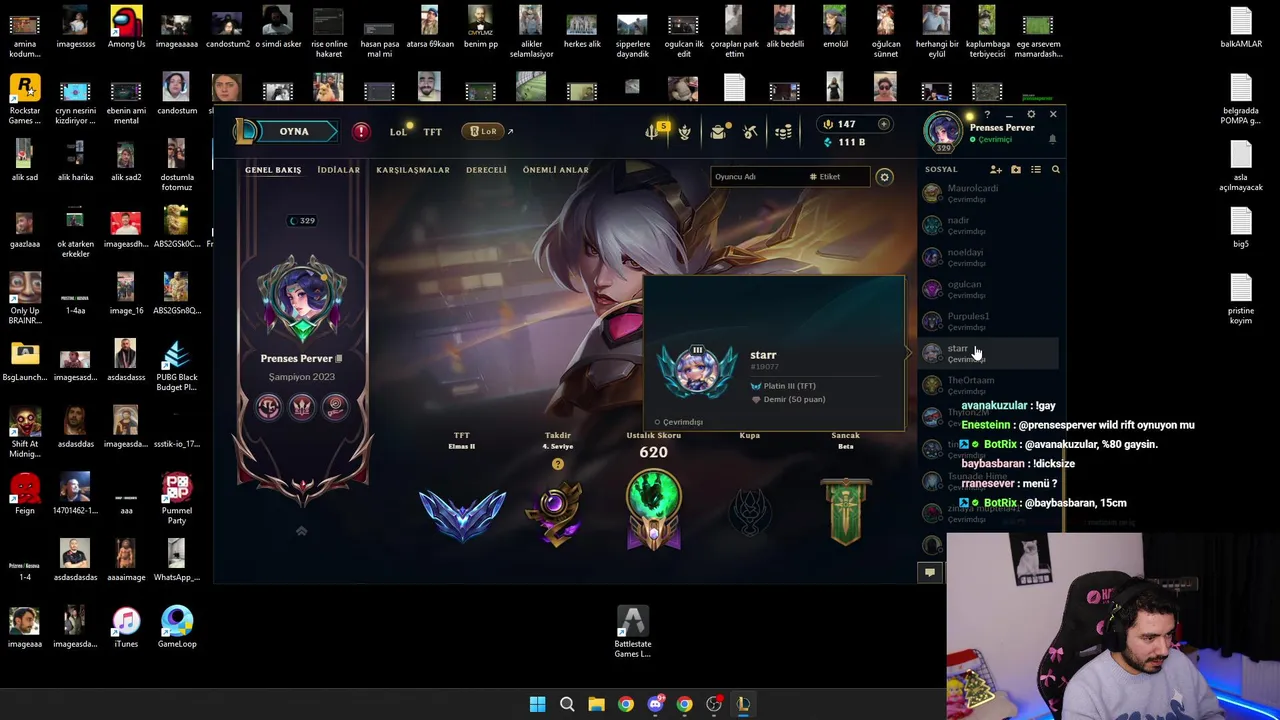Open PUBG Black Budget desktop shortcut
The width and height of the screenshot is (1280, 720).
coord(176,366)
